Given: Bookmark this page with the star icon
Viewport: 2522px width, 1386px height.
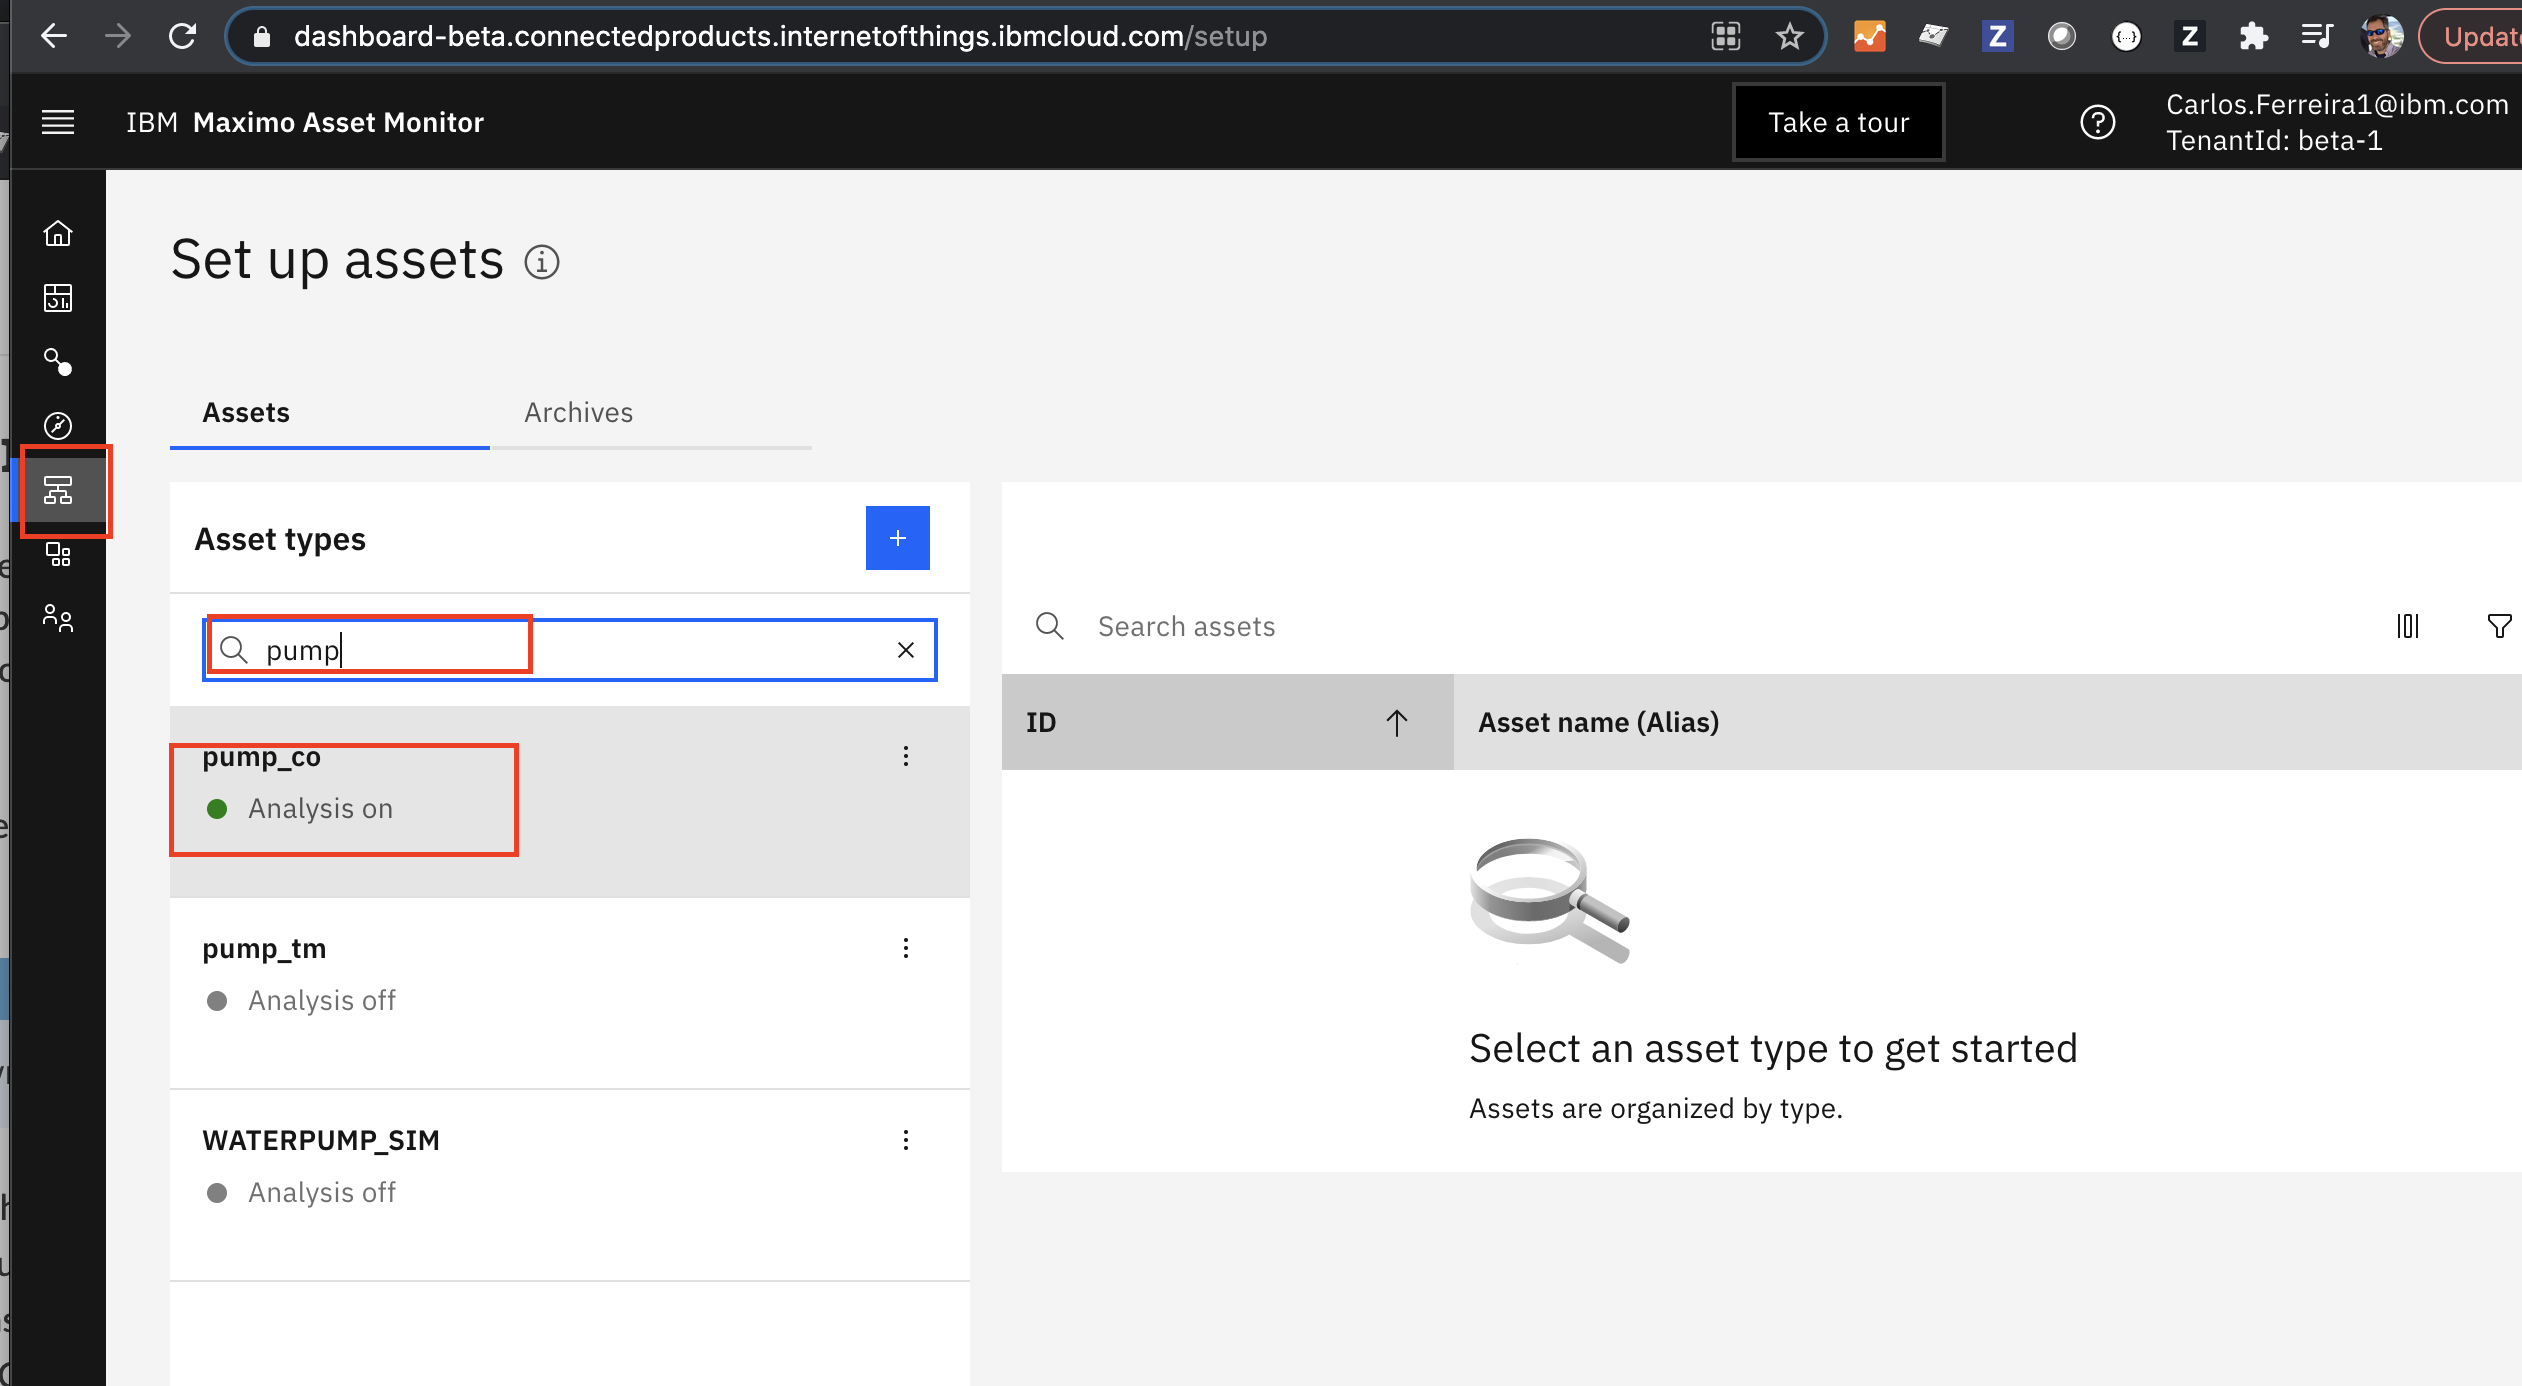Looking at the screenshot, I should [1789, 36].
